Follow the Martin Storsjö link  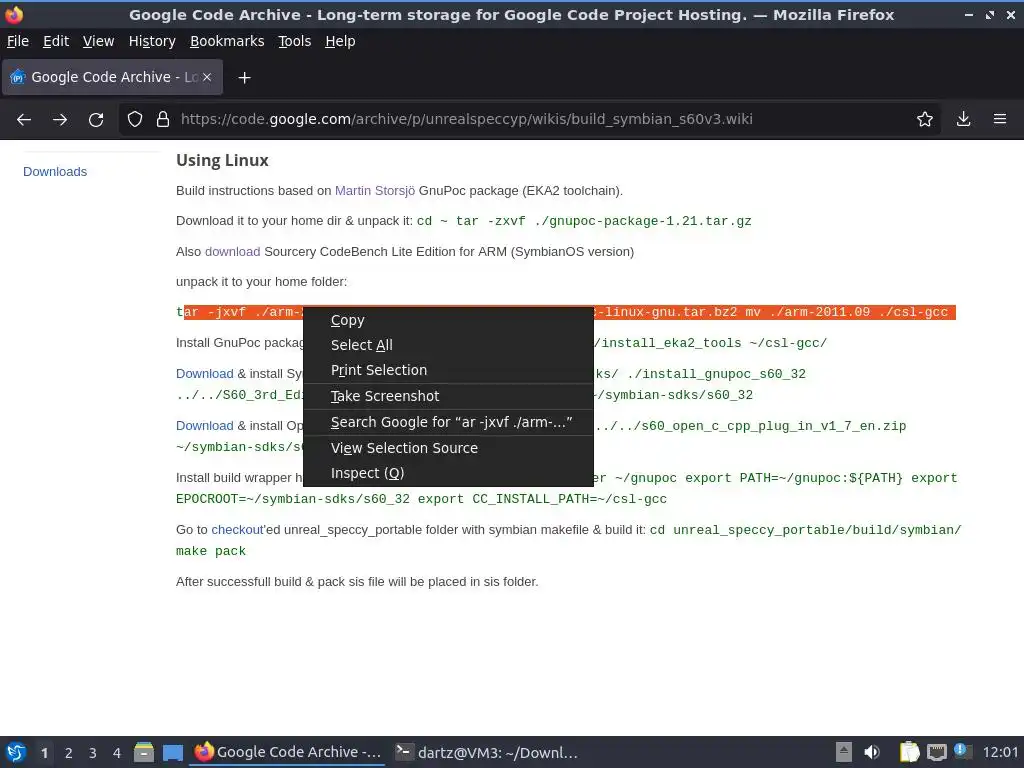pyautogui.click(x=375, y=191)
